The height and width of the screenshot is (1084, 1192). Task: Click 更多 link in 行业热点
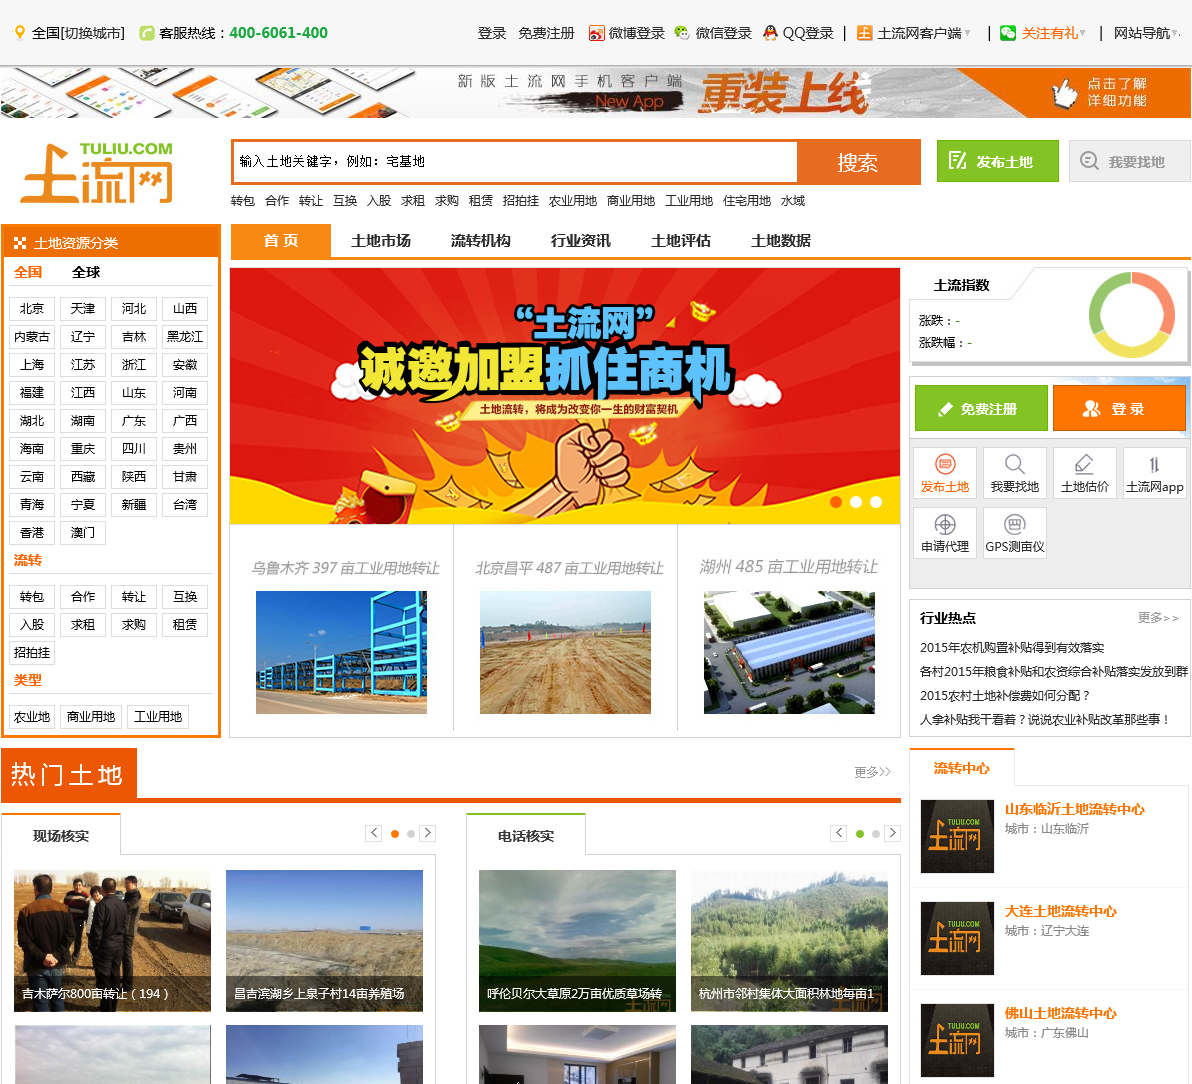[x=1158, y=618]
